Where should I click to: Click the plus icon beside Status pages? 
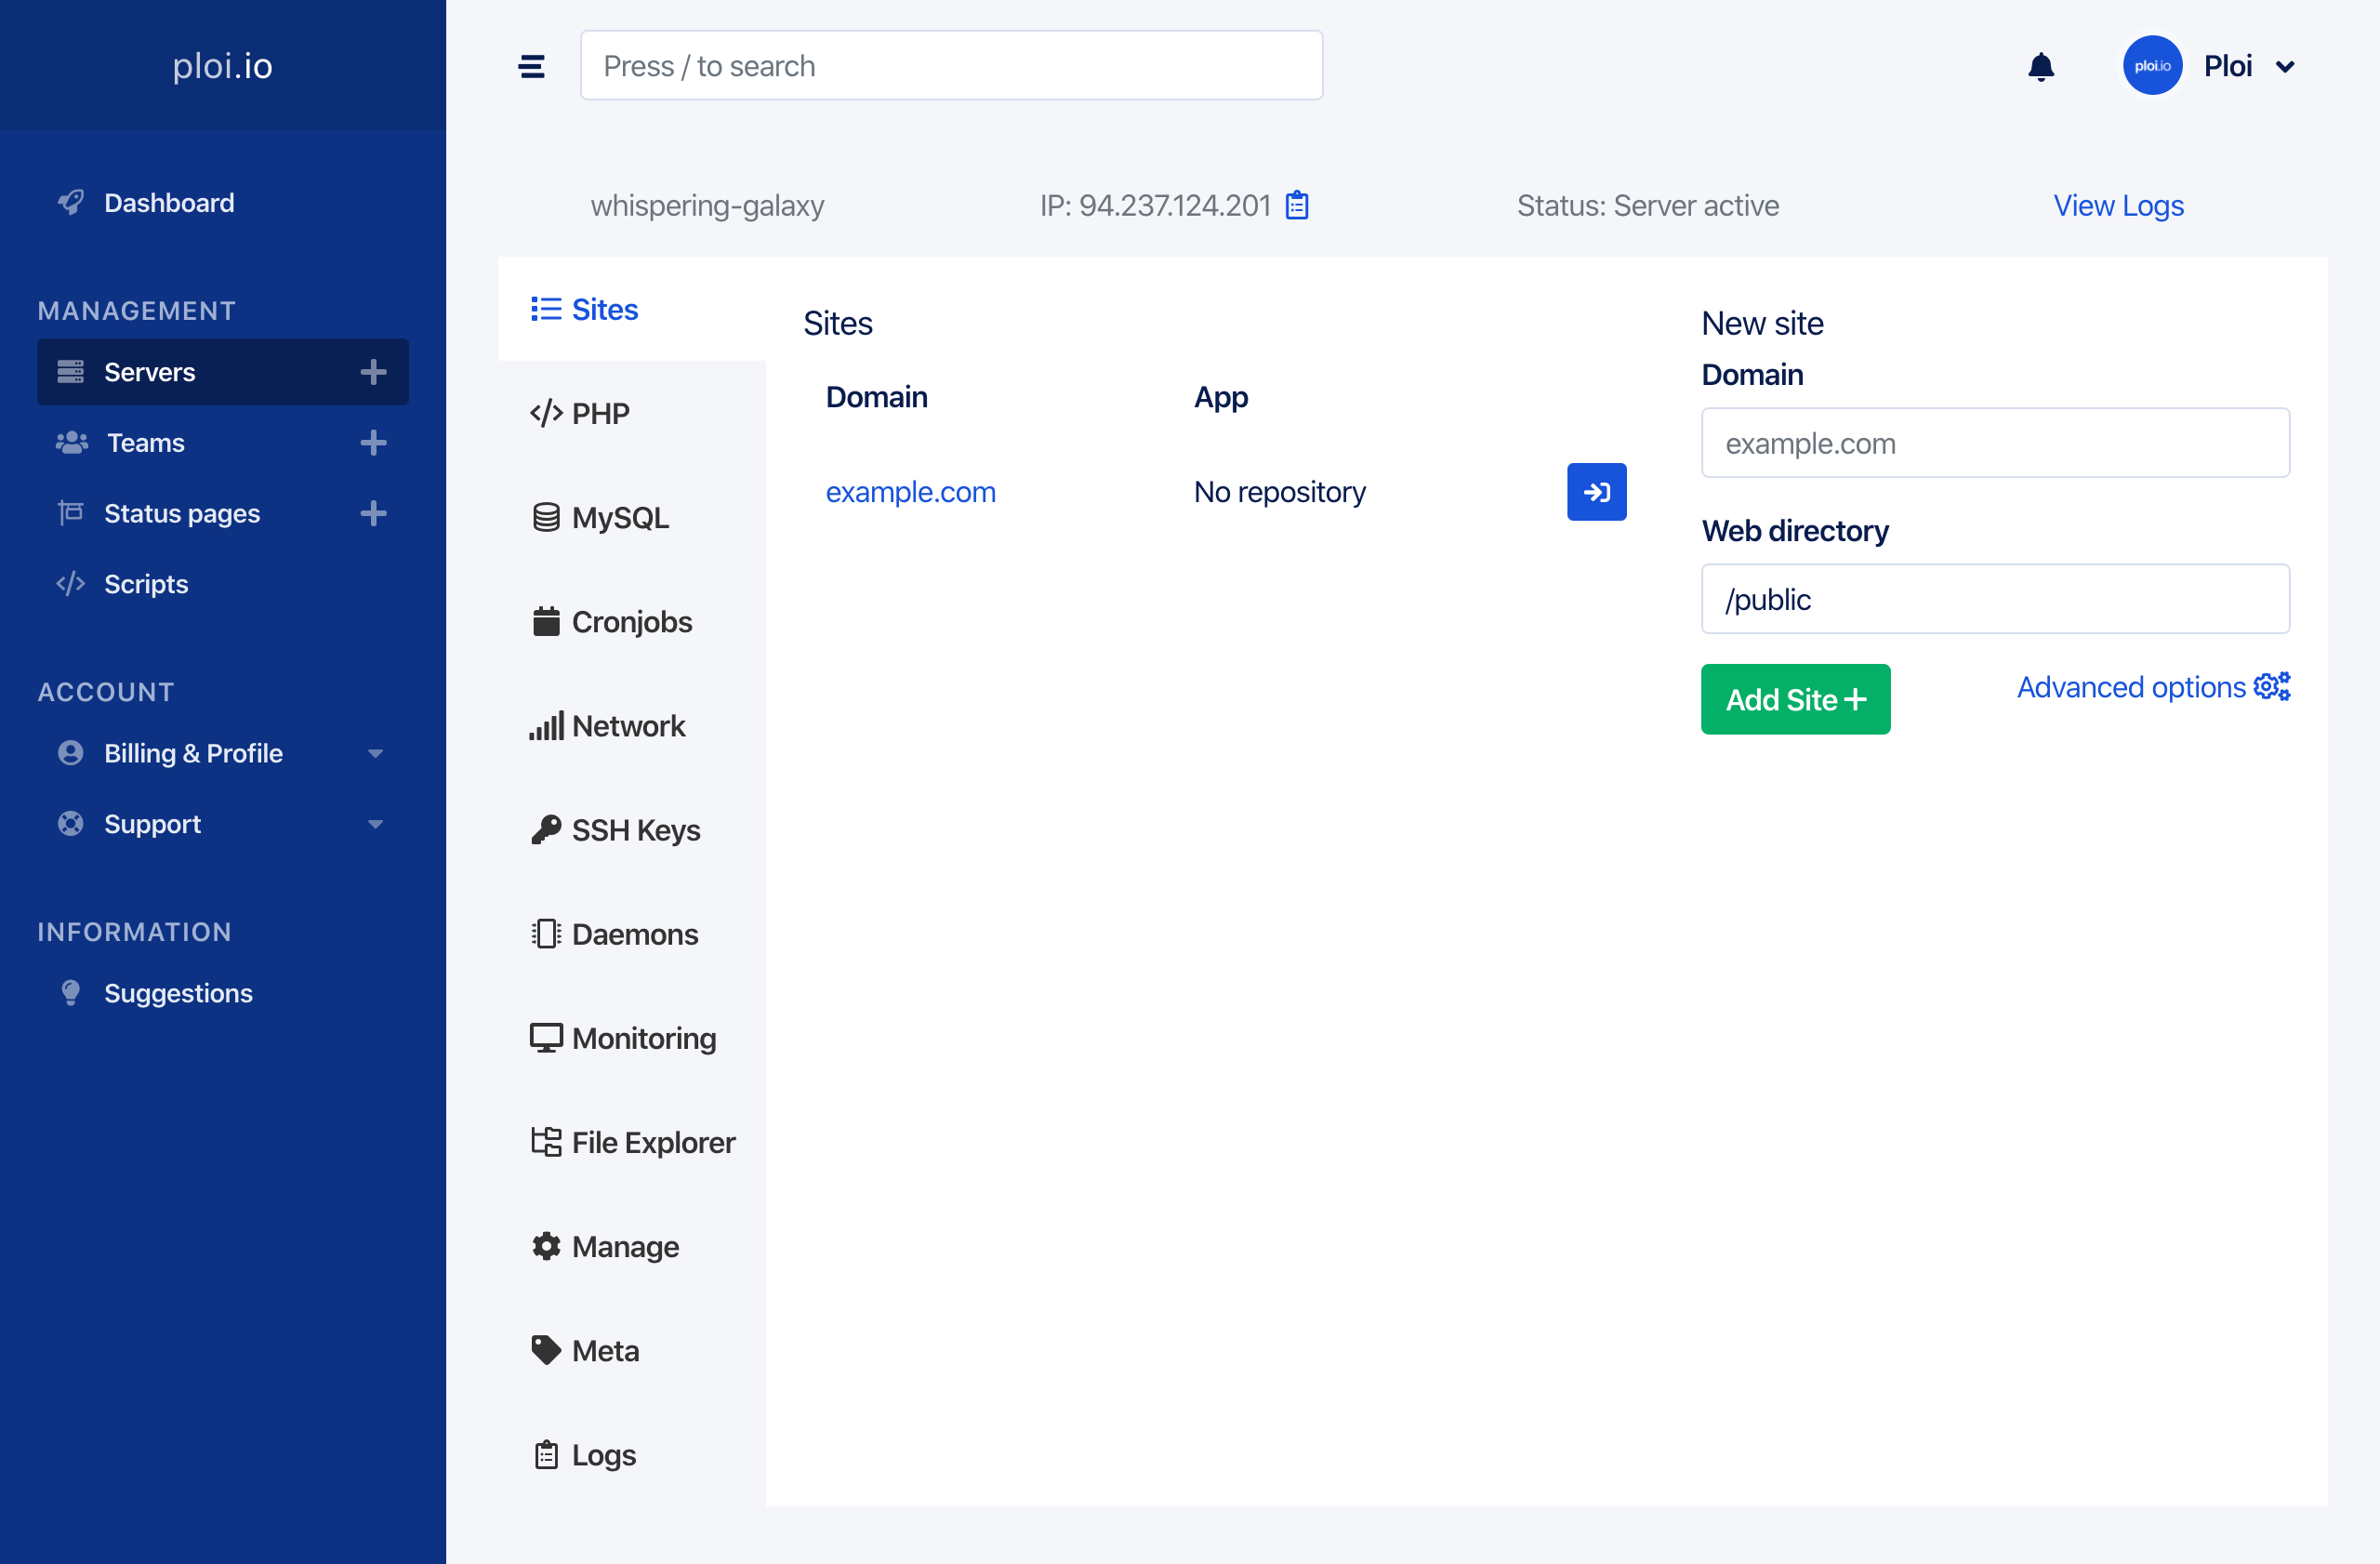(373, 513)
